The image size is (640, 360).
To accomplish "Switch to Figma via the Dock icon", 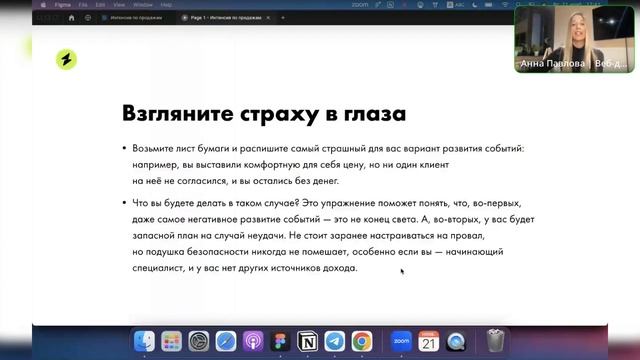I will 280,341.
